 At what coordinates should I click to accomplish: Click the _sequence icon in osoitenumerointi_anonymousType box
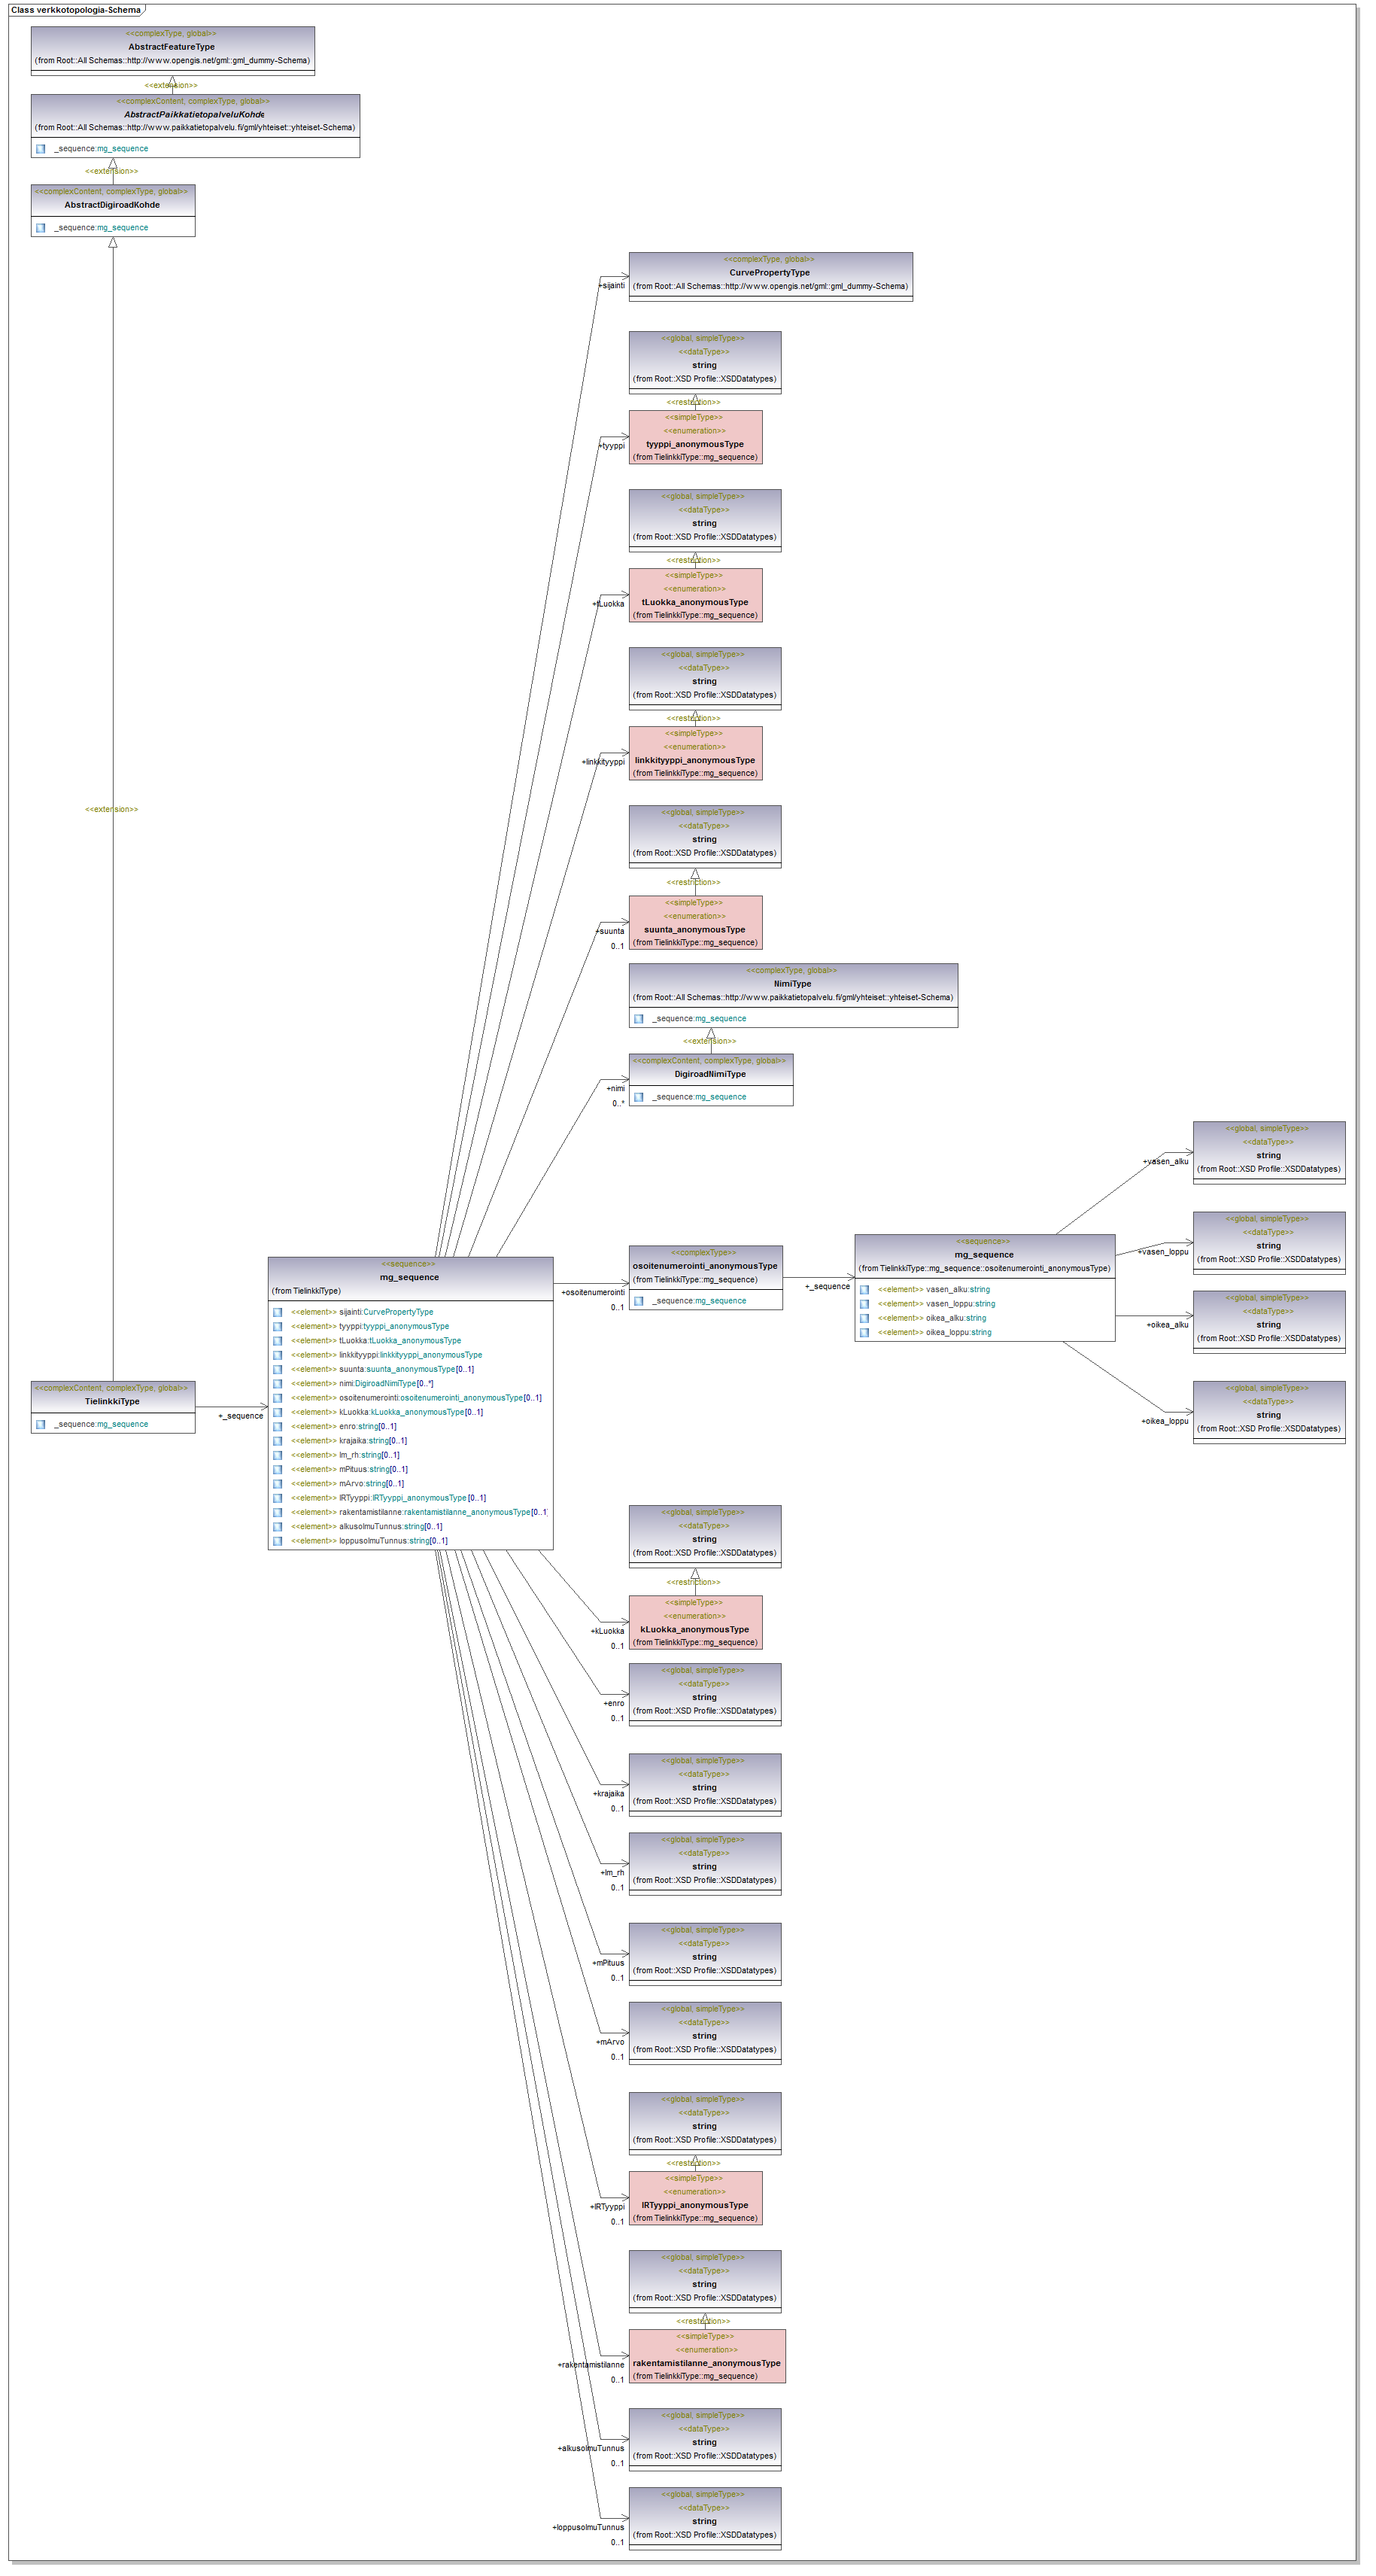point(639,1301)
